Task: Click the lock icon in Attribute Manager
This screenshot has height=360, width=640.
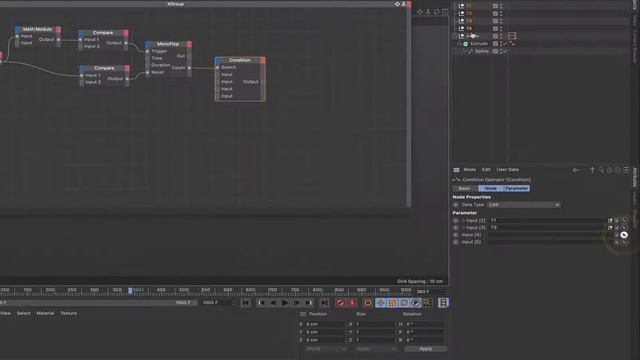Action: coord(609,170)
